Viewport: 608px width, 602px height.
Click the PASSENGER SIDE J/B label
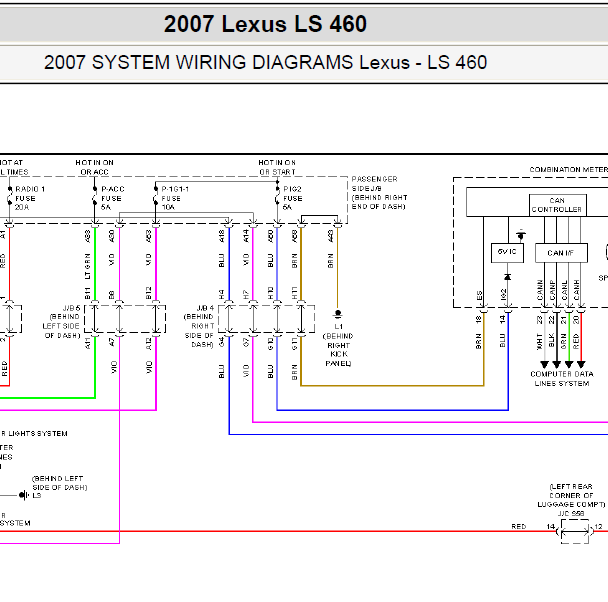(x=379, y=193)
